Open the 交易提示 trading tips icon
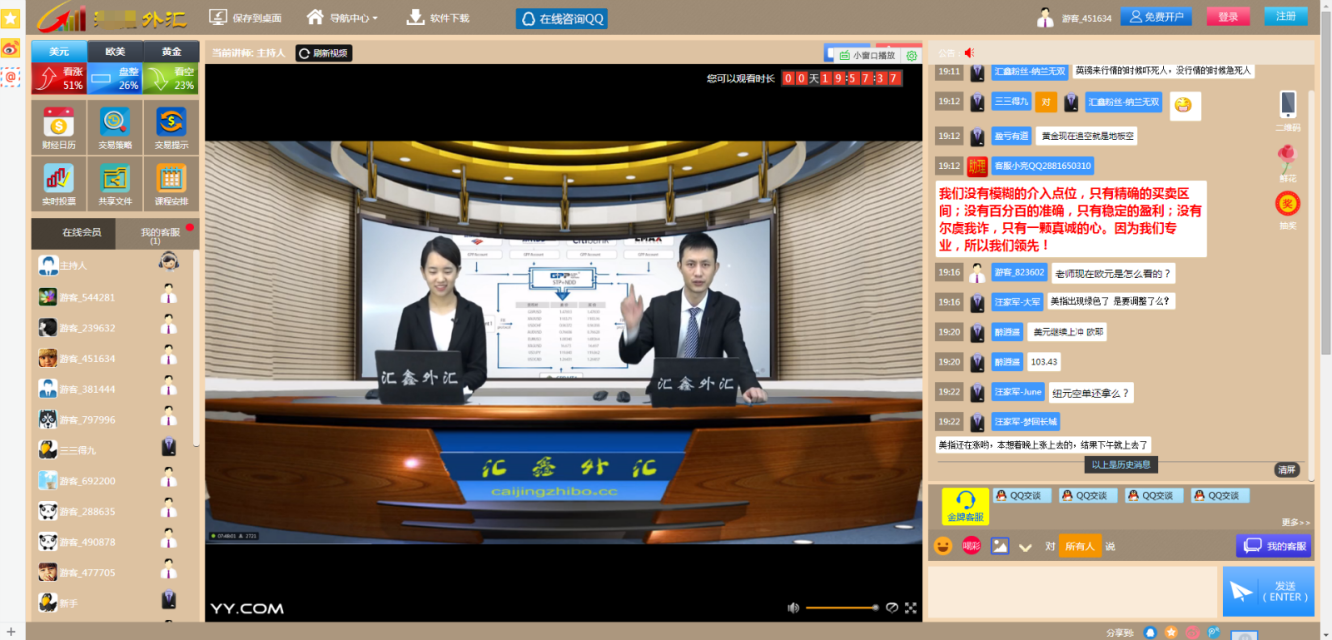 [171, 129]
